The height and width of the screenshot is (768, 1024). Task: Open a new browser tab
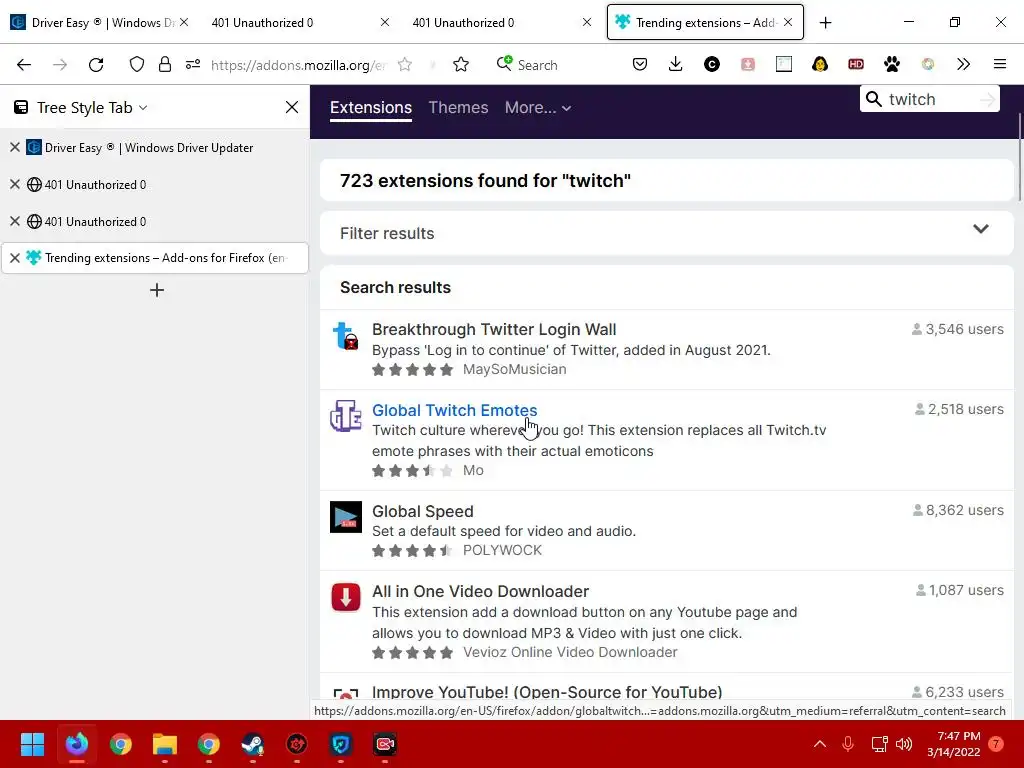(825, 23)
